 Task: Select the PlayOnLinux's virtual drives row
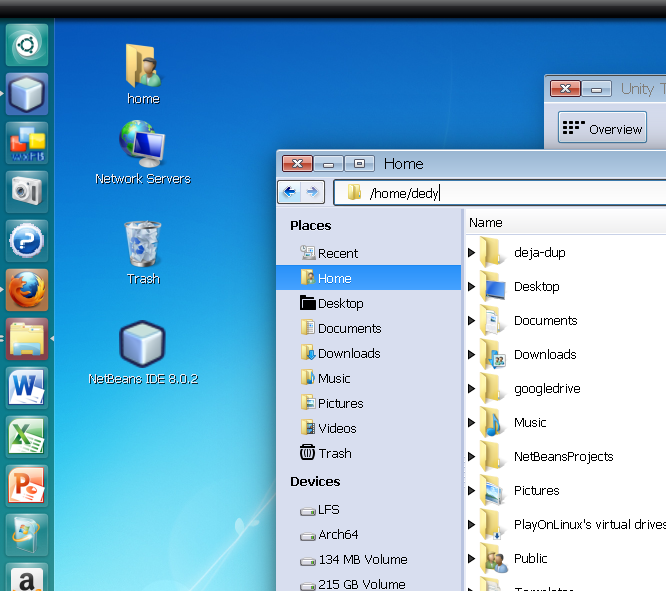coord(566,524)
